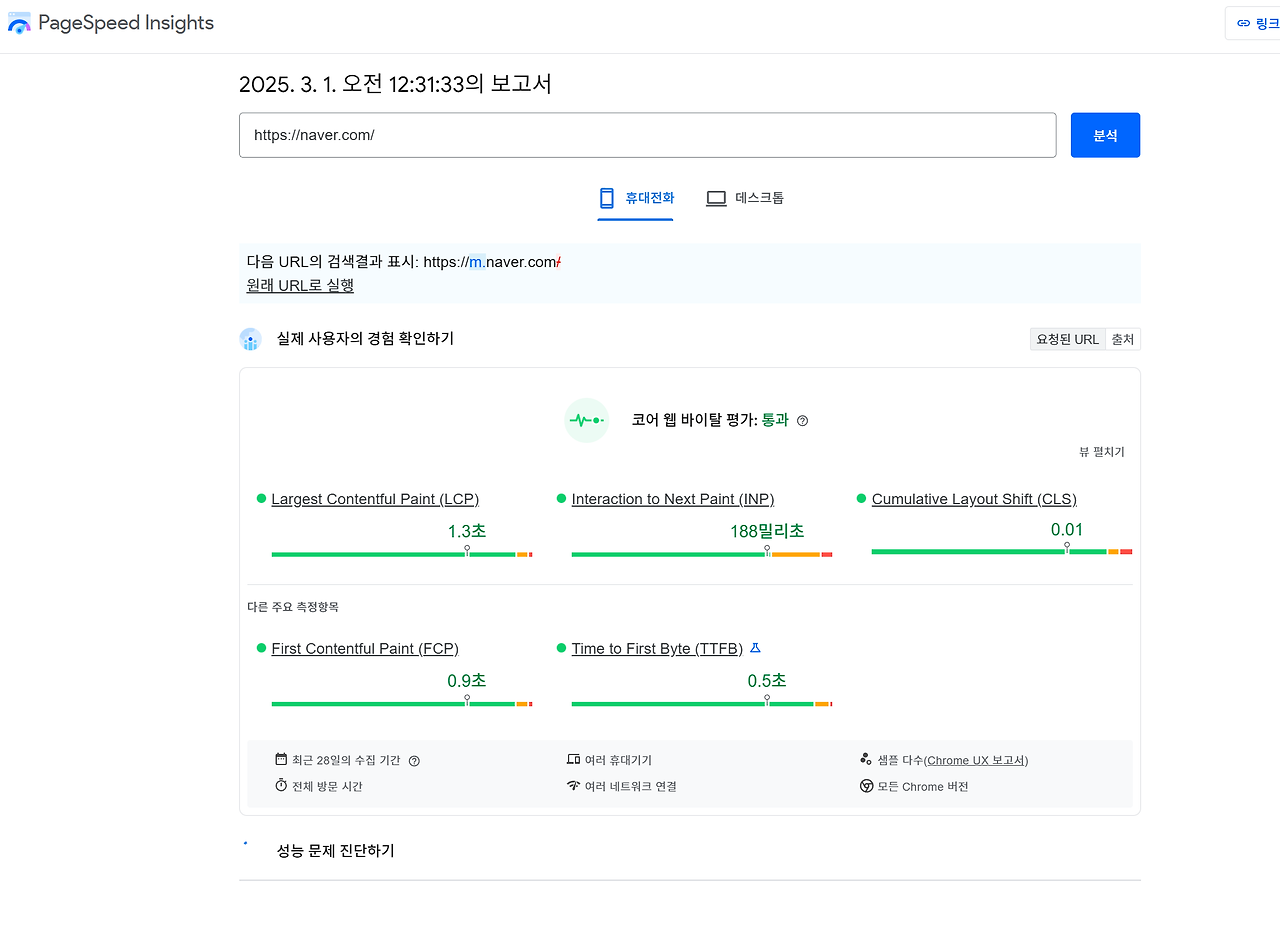Click the TTFB distribution bar
Screen dimensions: 1280x929
(x=702, y=704)
